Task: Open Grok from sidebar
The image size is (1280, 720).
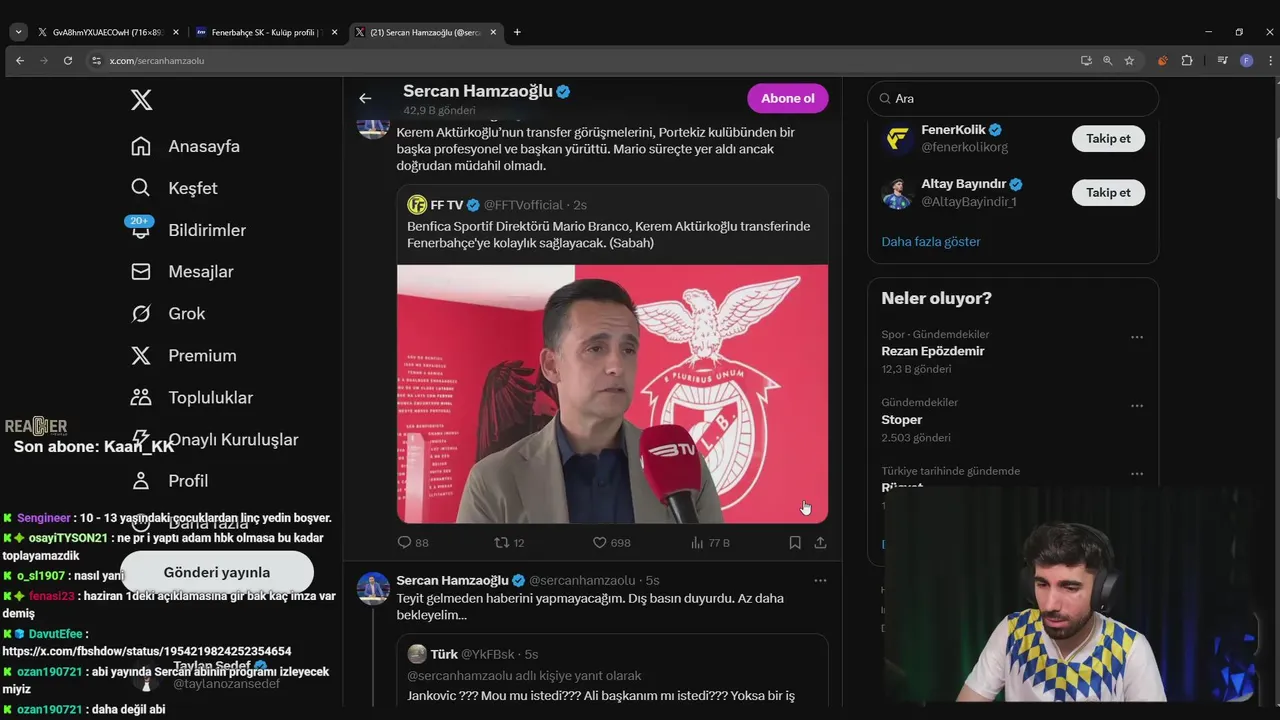Action: click(168, 314)
